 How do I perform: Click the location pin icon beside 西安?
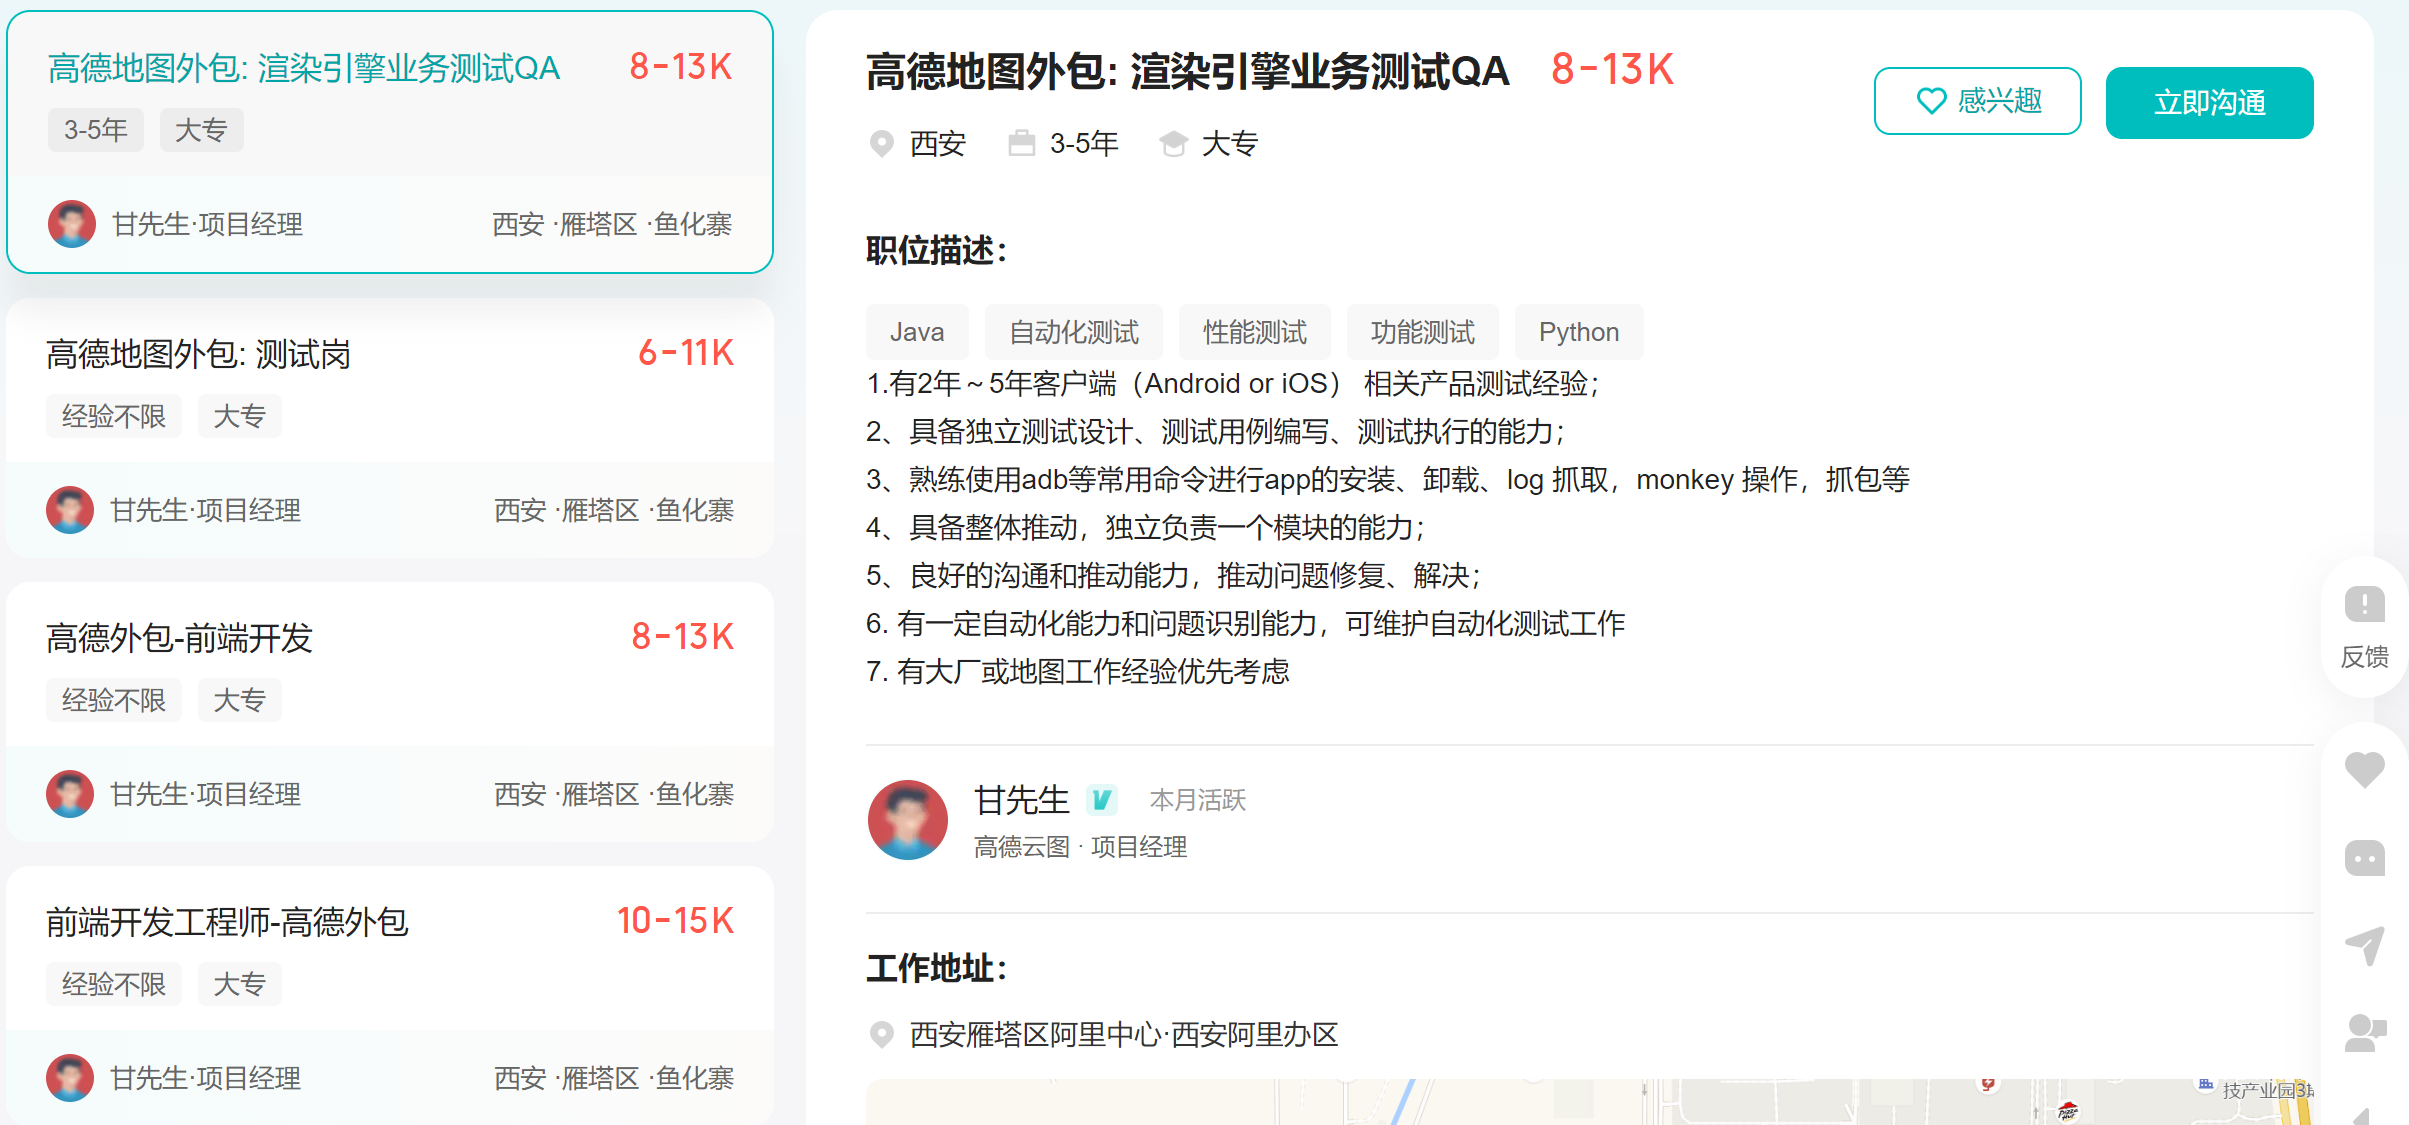[x=881, y=144]
